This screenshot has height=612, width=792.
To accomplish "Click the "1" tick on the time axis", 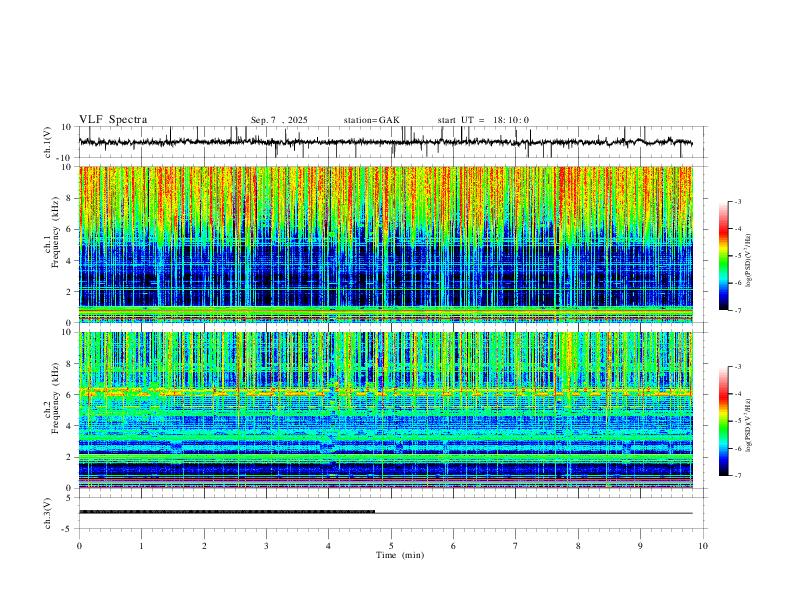I will (x=141, y=546).
